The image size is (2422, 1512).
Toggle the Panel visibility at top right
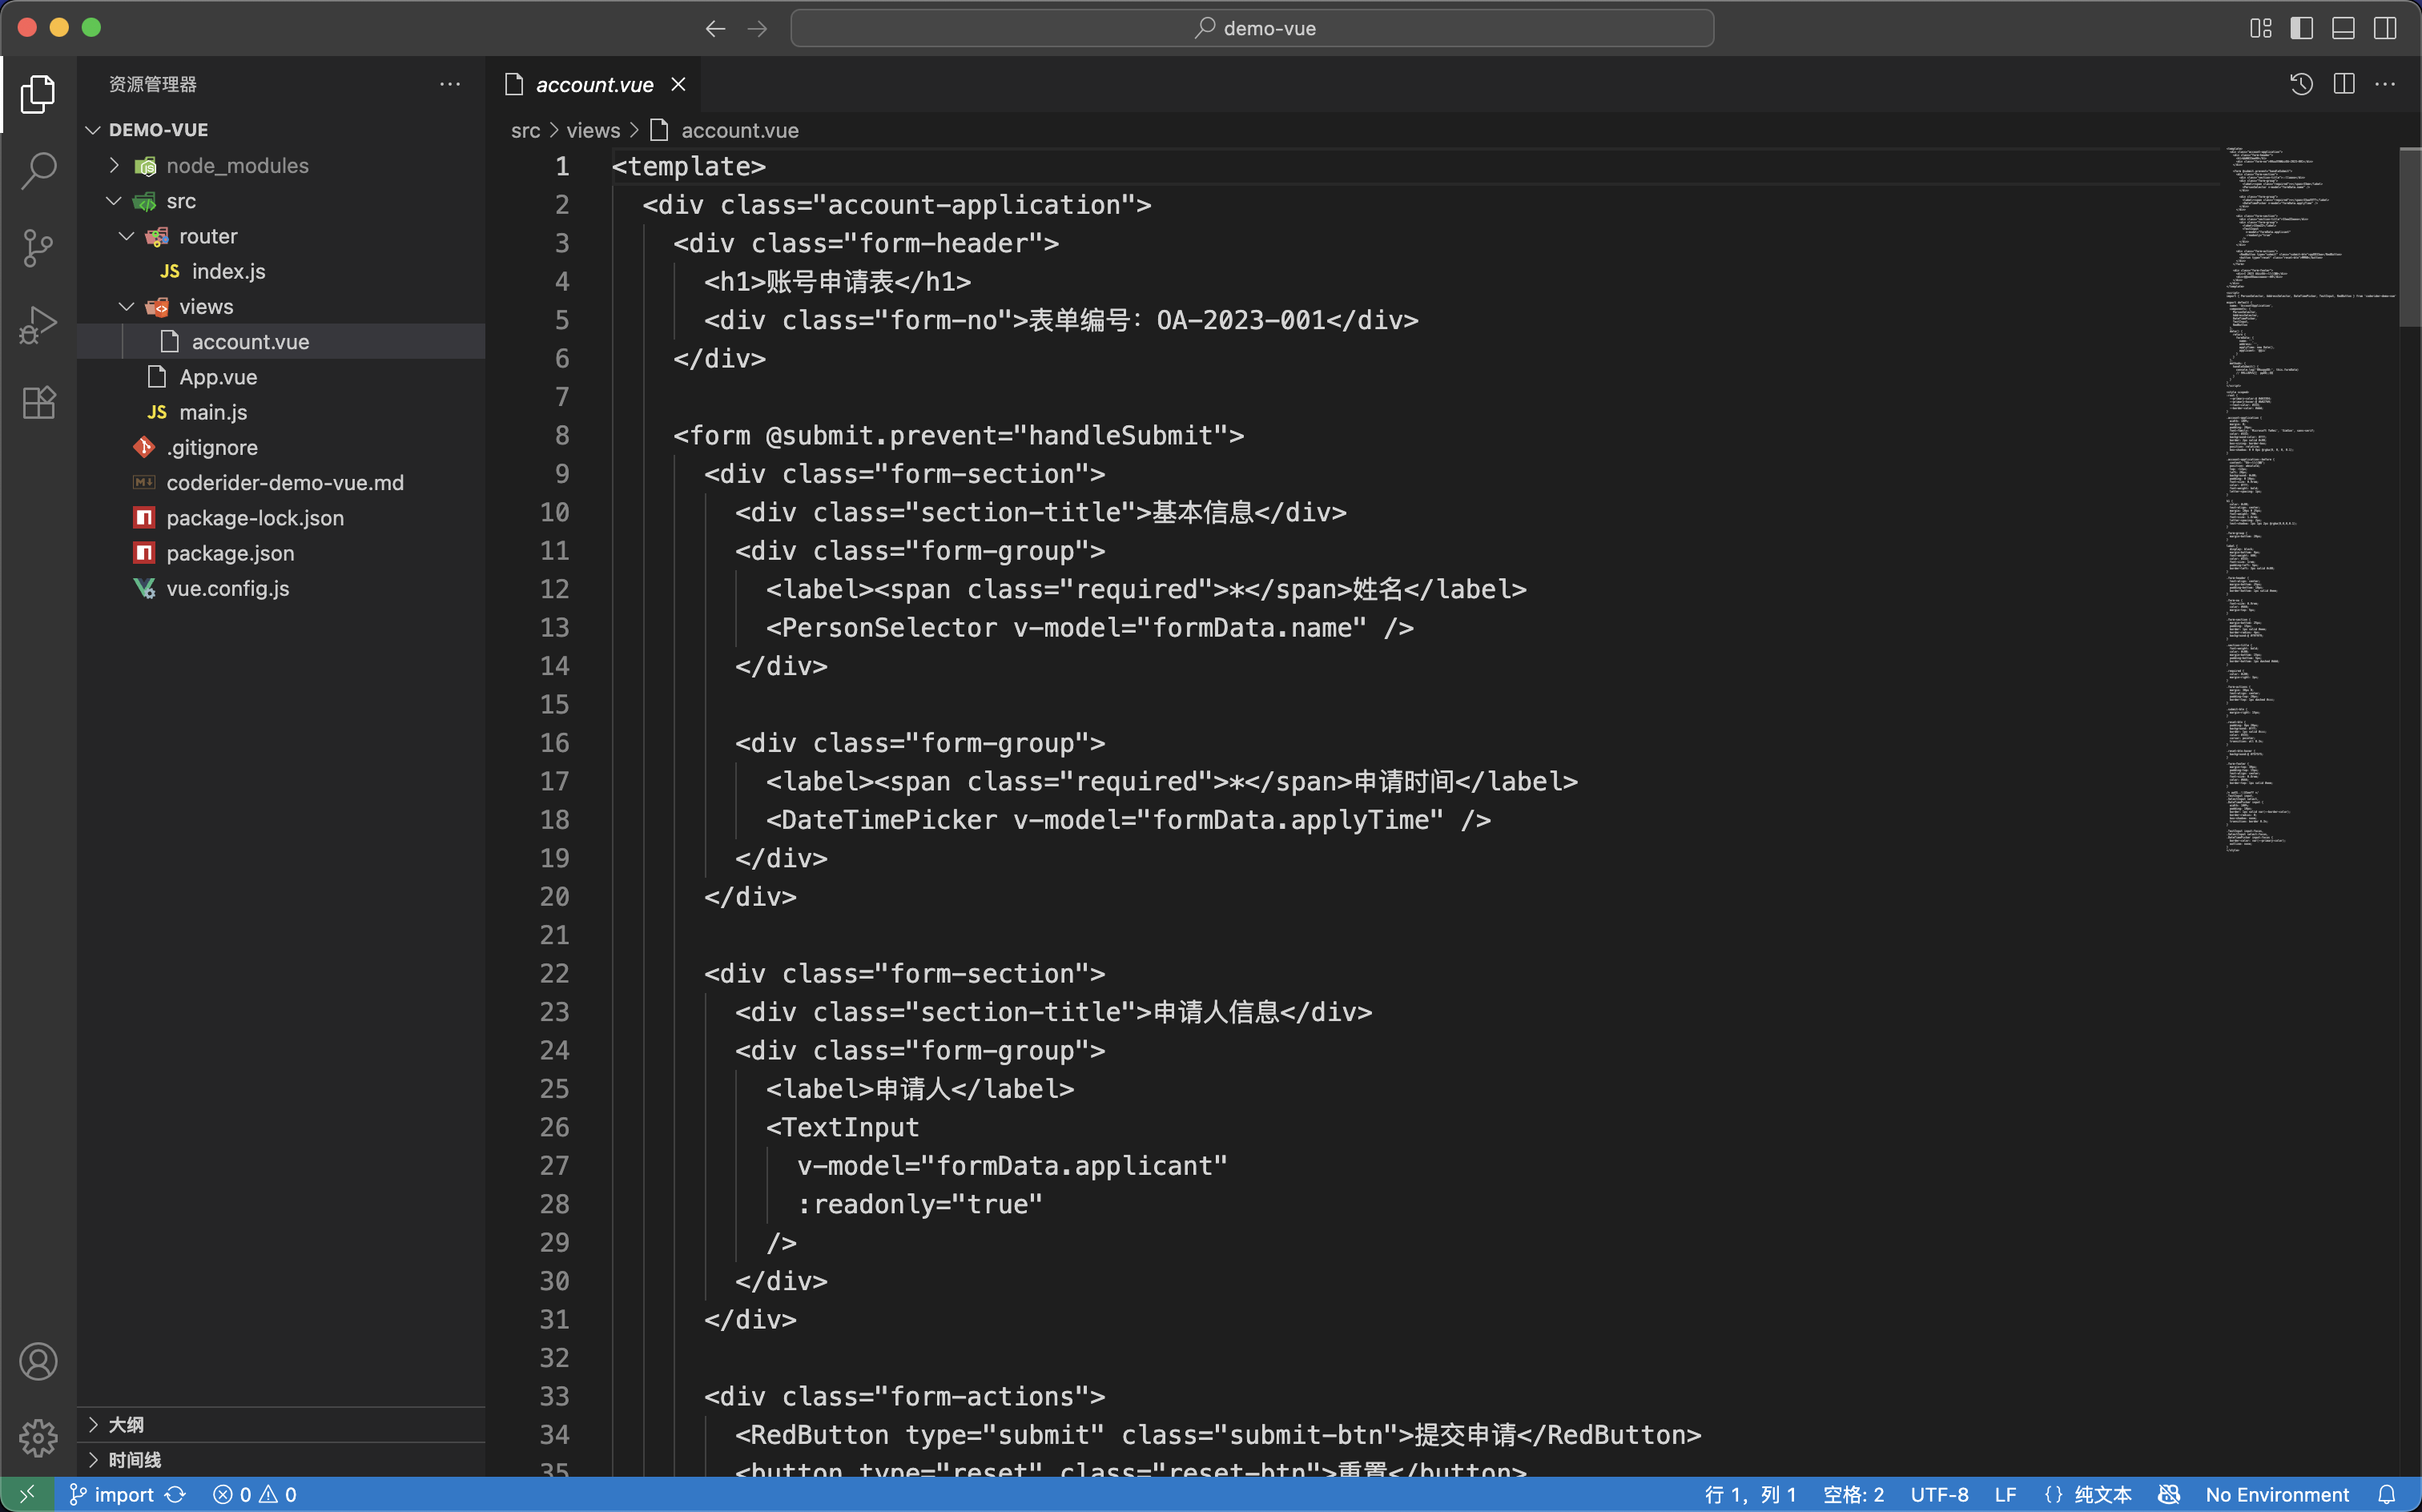click(2343, 28)
